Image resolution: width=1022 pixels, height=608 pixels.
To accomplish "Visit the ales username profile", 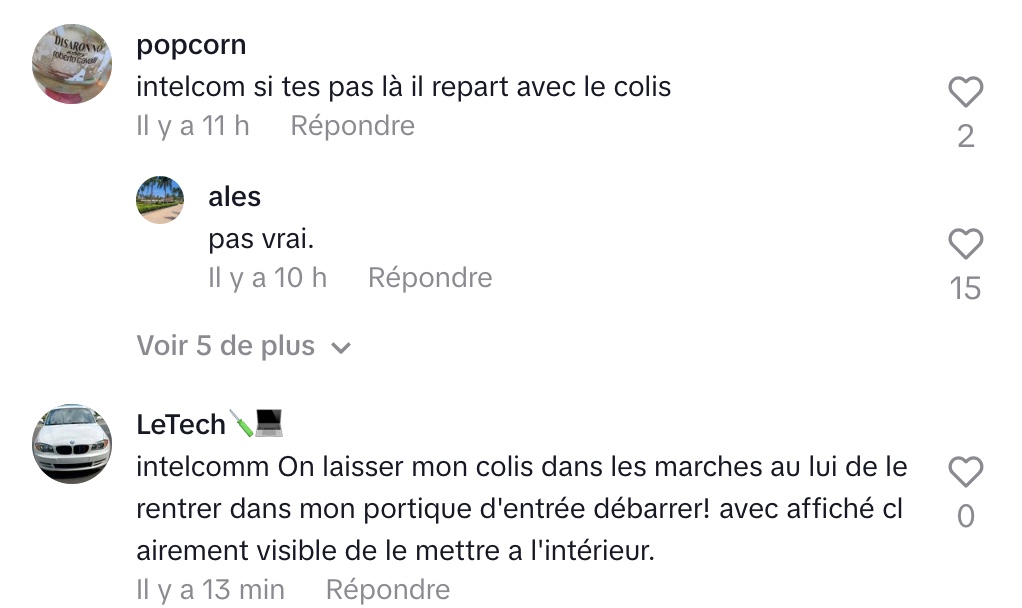I will point(234,197).
